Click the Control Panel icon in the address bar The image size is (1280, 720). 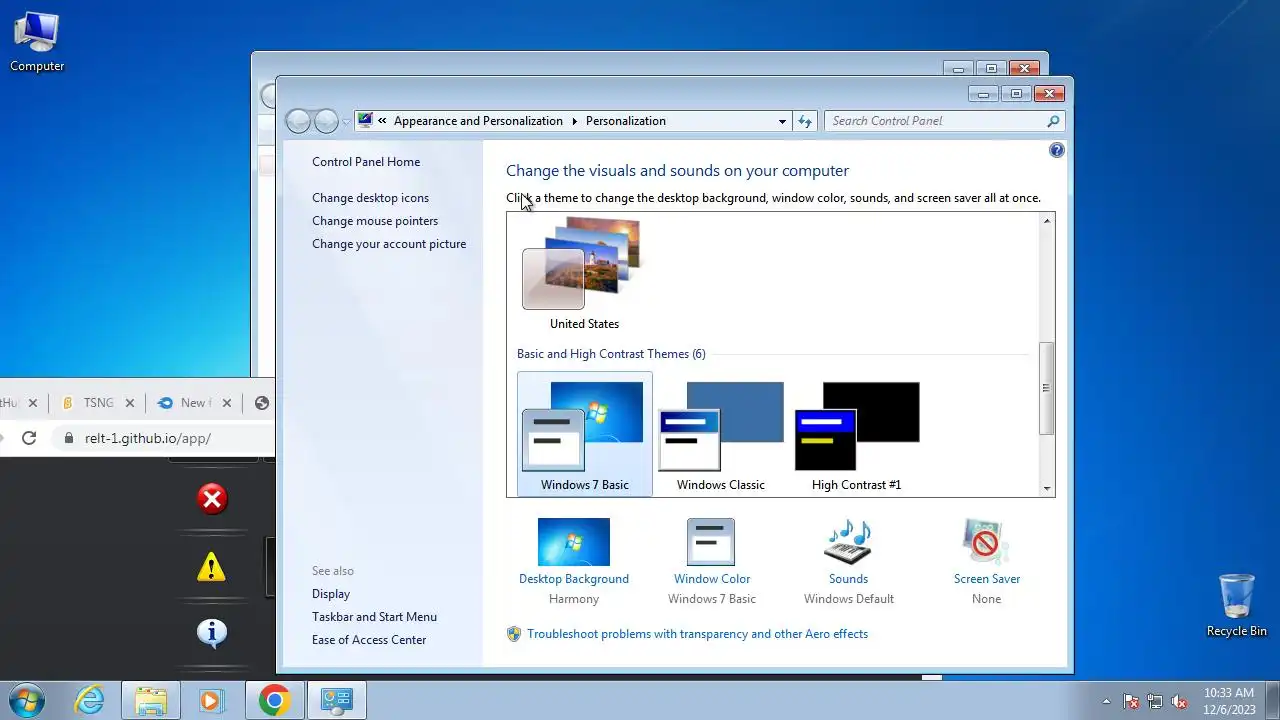pos(365,120)
